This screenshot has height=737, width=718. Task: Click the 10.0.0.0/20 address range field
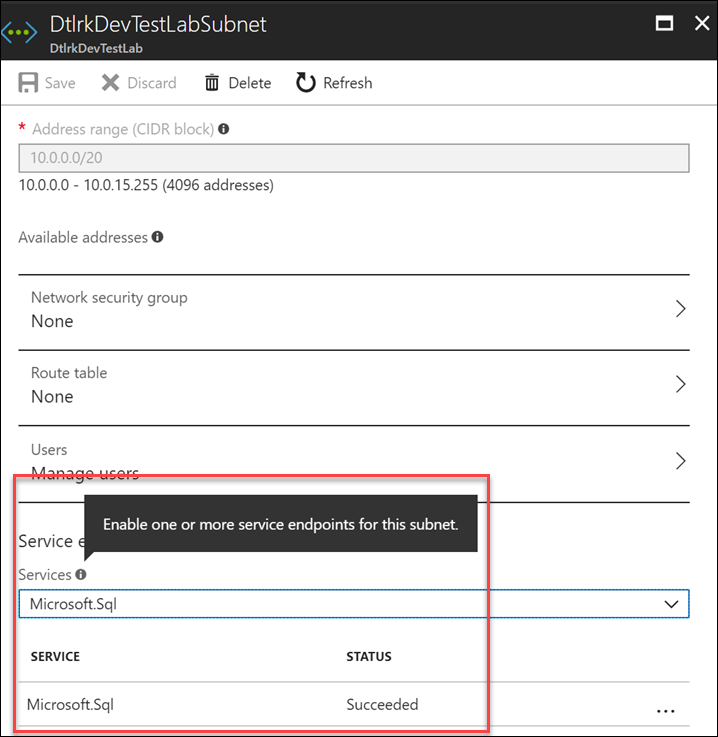(354, 158)
